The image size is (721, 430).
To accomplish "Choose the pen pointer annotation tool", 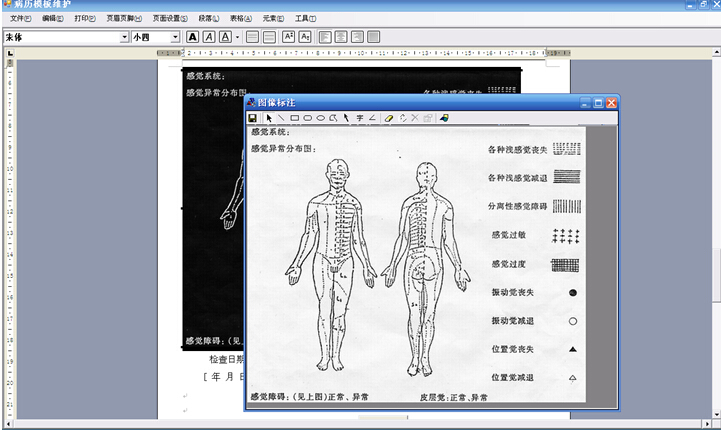I will pyautogui.click(x=346, y=118).
